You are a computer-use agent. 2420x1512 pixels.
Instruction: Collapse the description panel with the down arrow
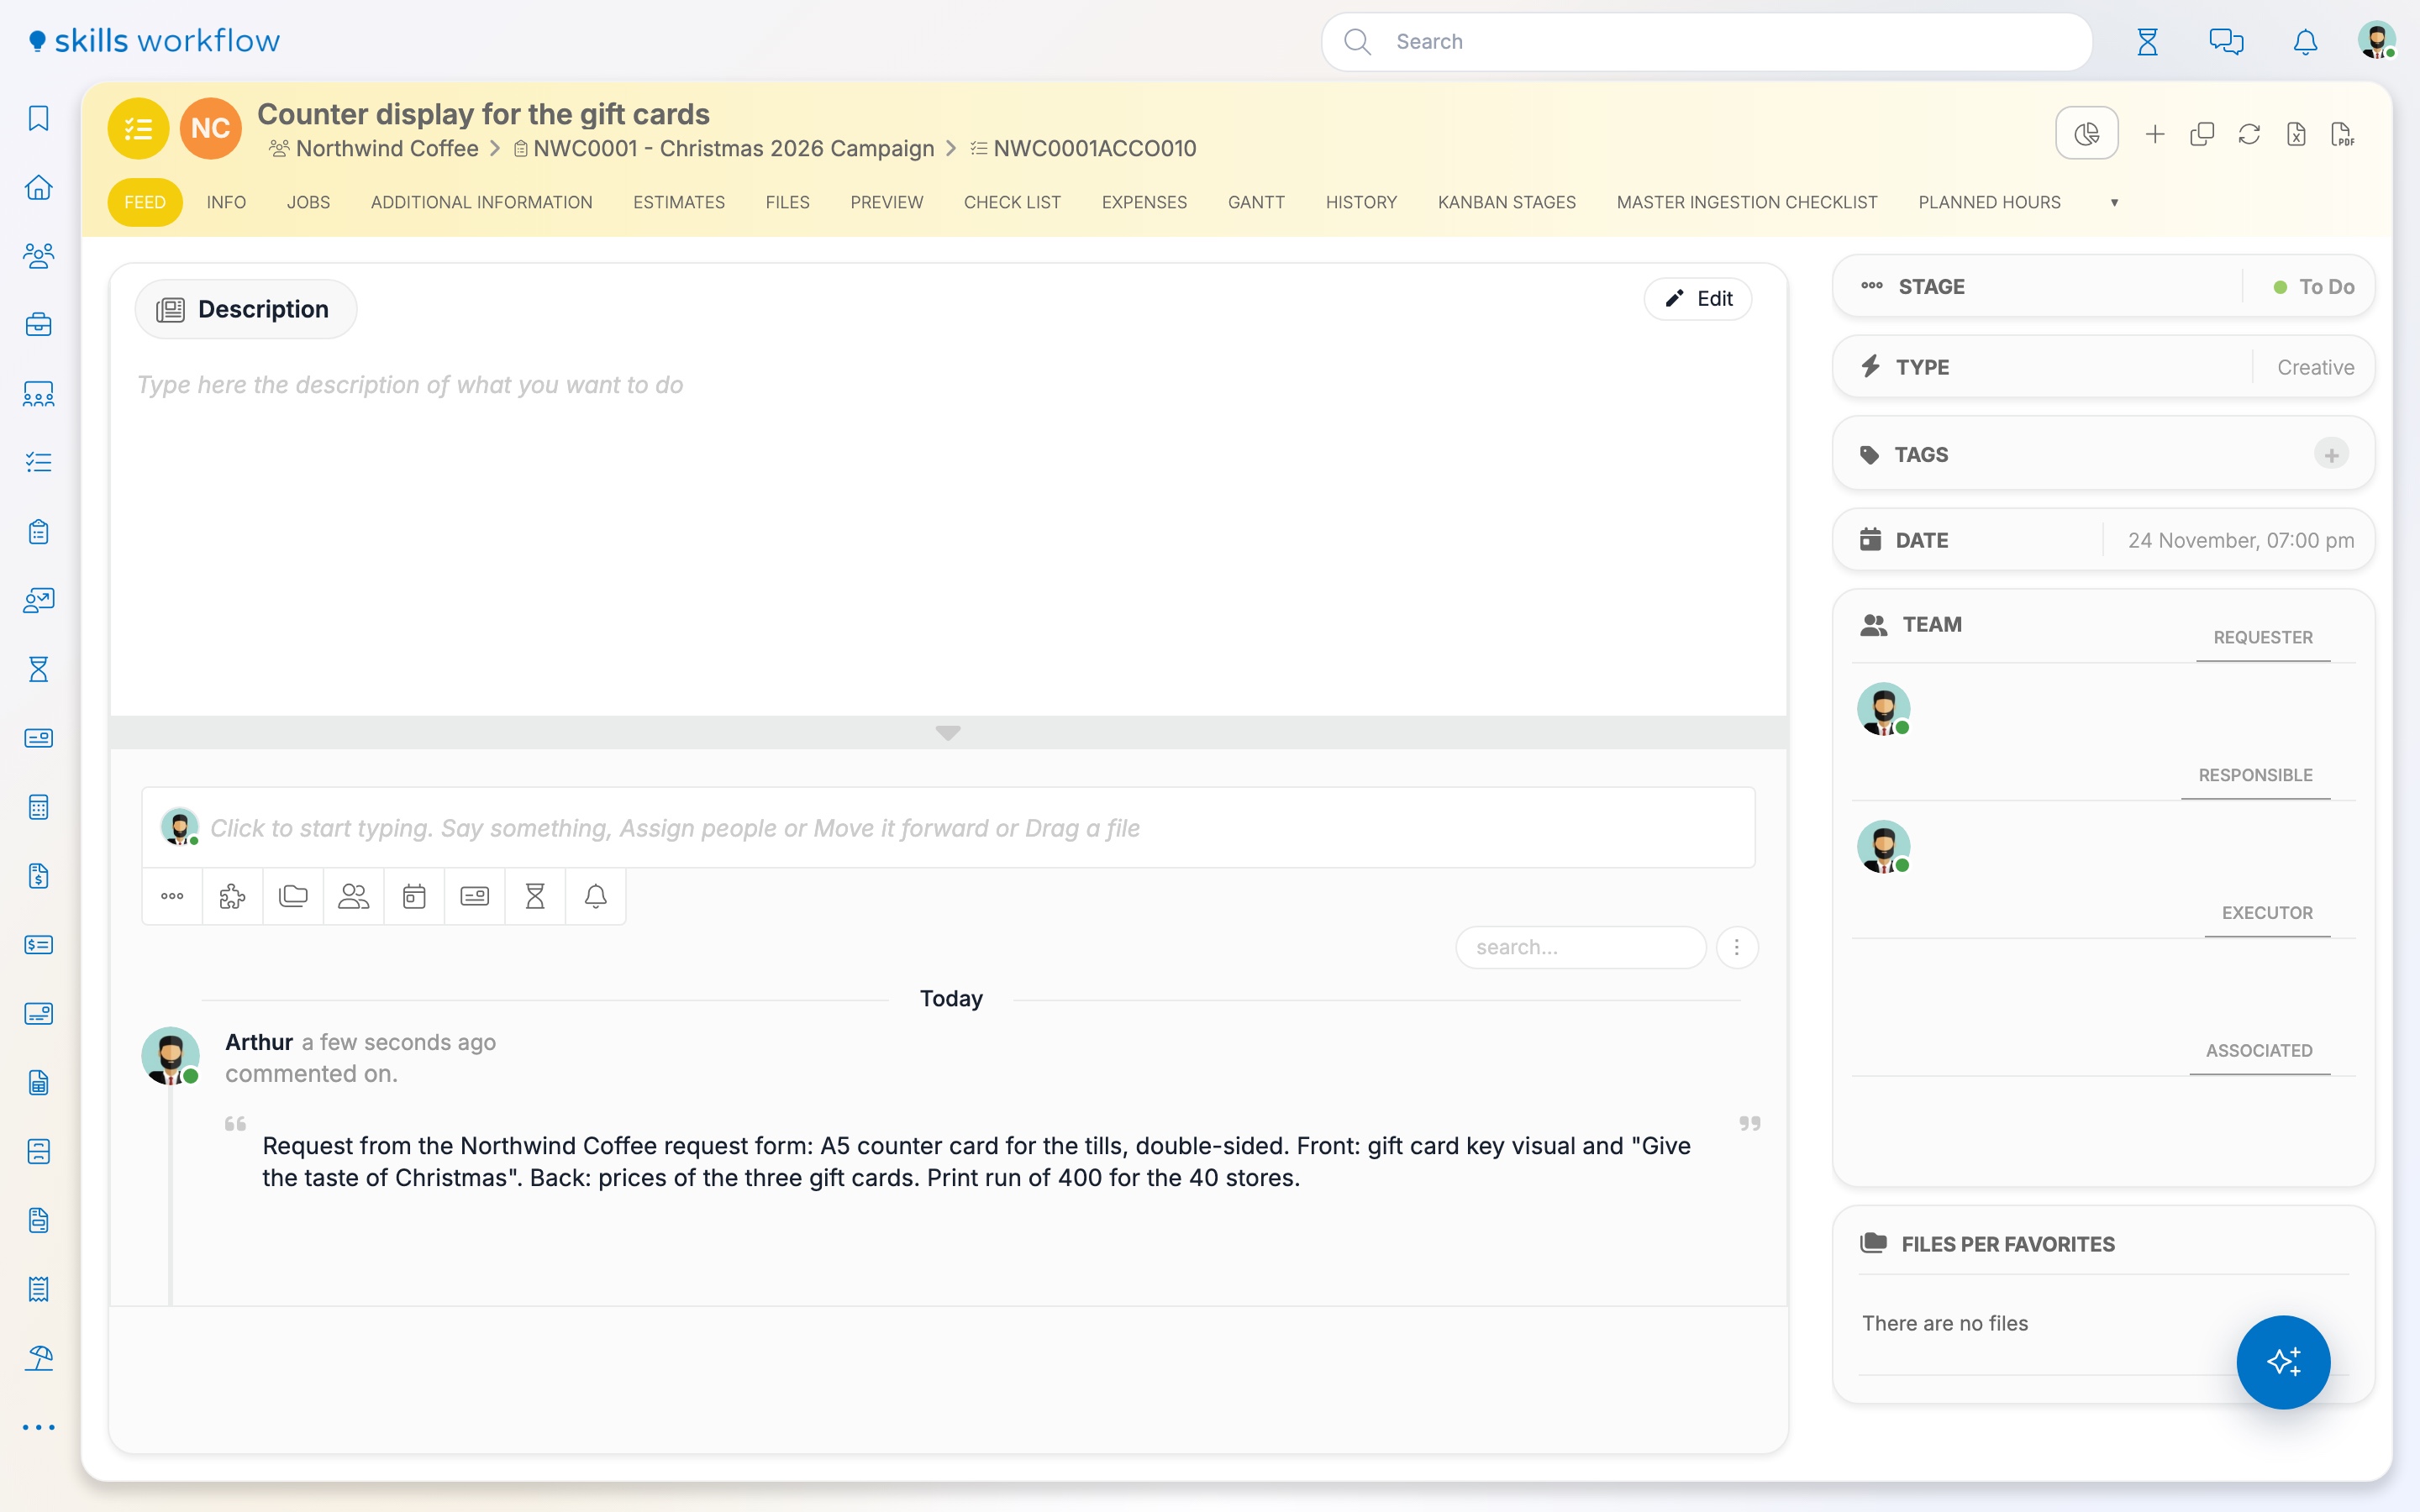click(x=948, y=732)
